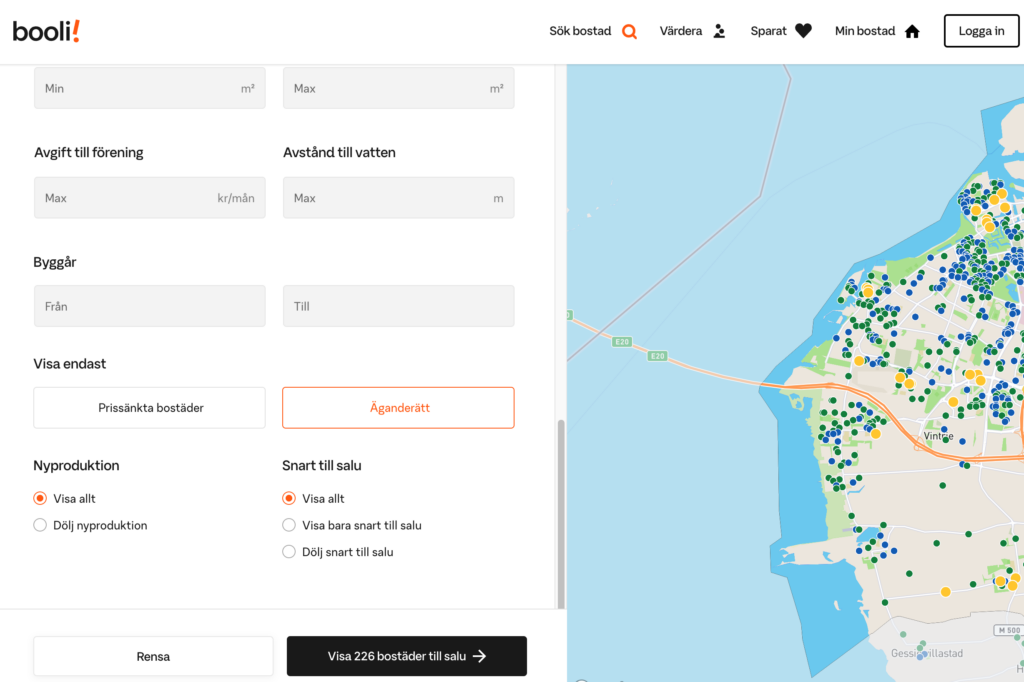Image resolution: width=1024 pixels, height=682 pixels.
Task: Toggle the Prissänkta bostäder filter
Action: (x=150, y=408)
